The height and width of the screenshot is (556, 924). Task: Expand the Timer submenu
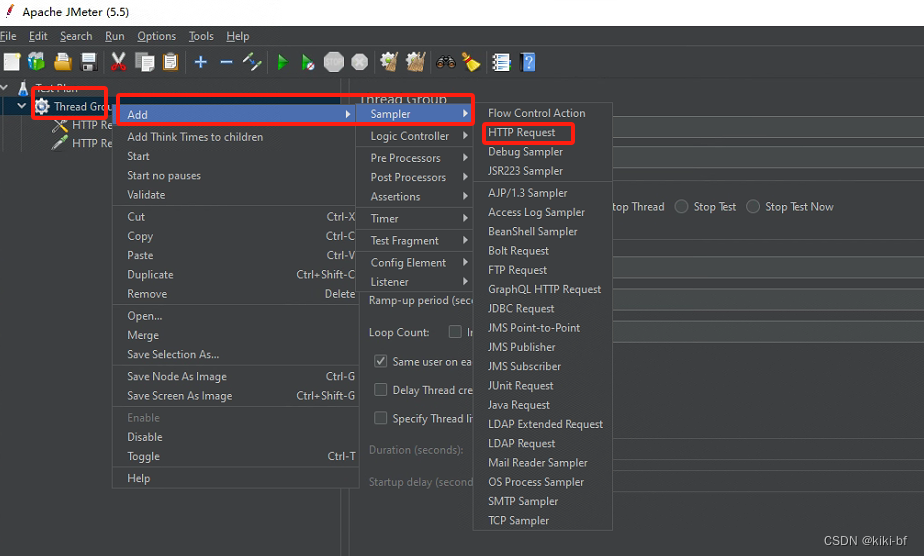tap(415, 219)
